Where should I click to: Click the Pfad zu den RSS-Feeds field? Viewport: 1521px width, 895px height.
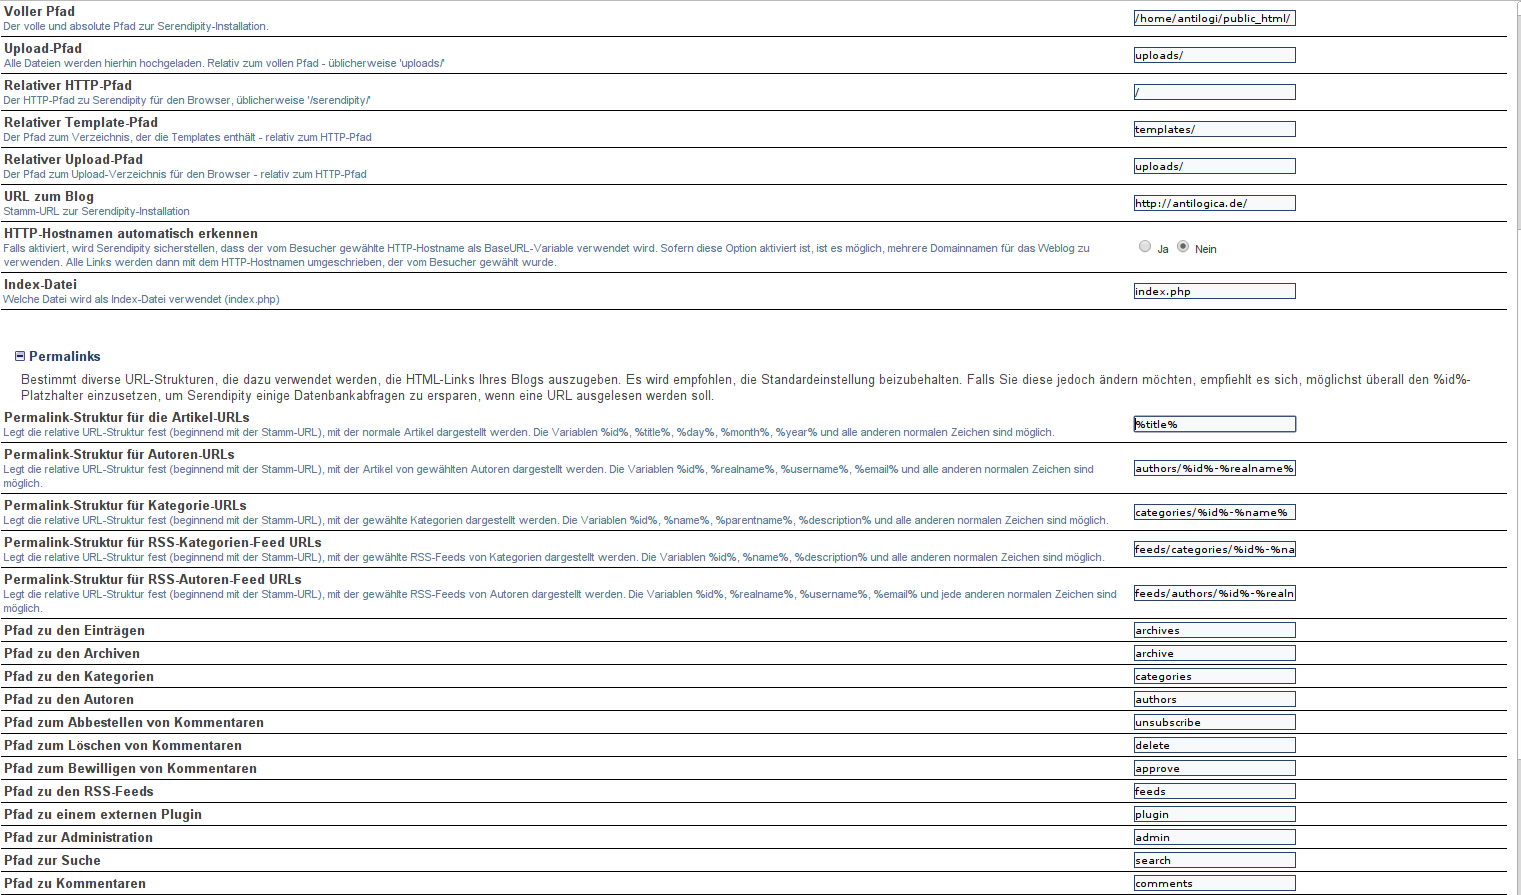[1214, 791]
